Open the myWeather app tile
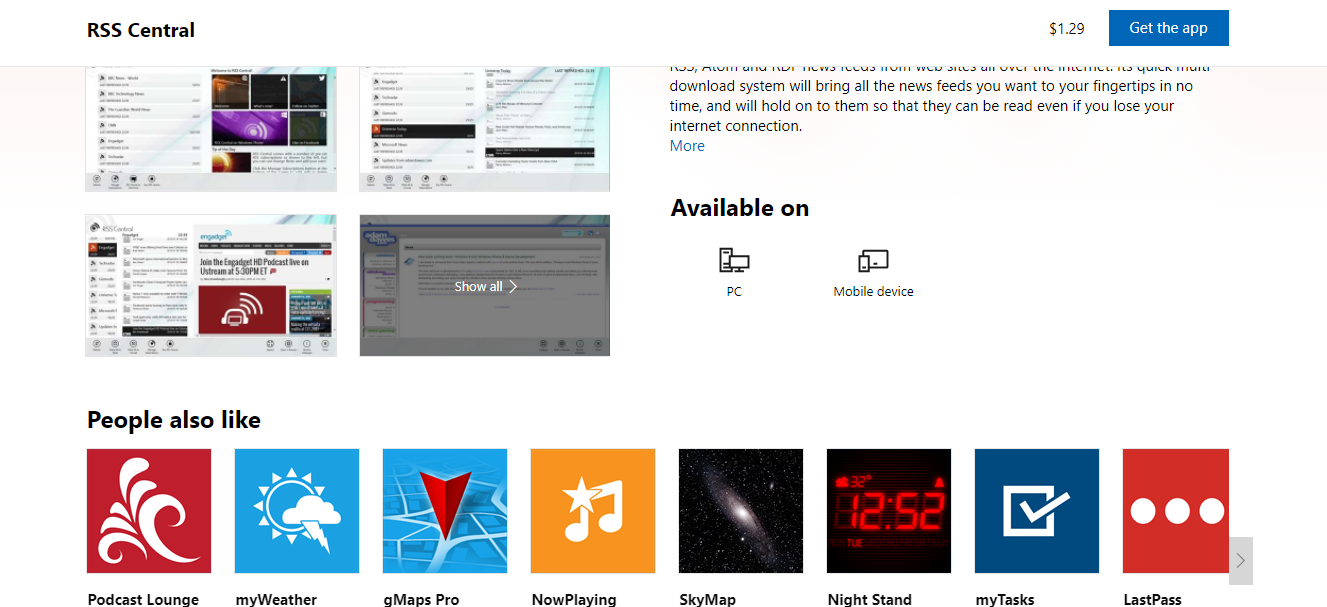Viewport: 1327px width, 607px height. tap(297, 511)
